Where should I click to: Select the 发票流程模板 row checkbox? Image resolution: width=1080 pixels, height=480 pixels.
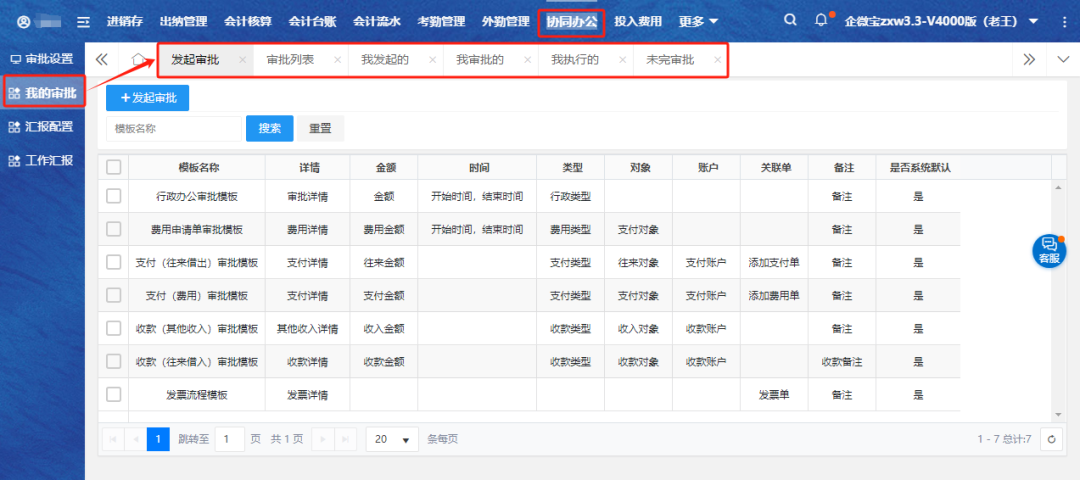coord(114,394)
